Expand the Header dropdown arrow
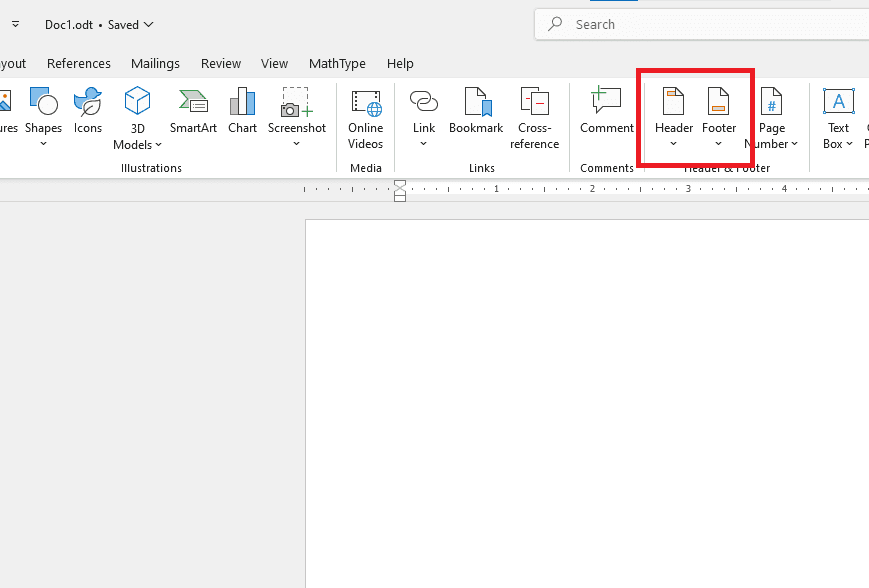Viewport: 869px width, 588px height. (673, 144)
